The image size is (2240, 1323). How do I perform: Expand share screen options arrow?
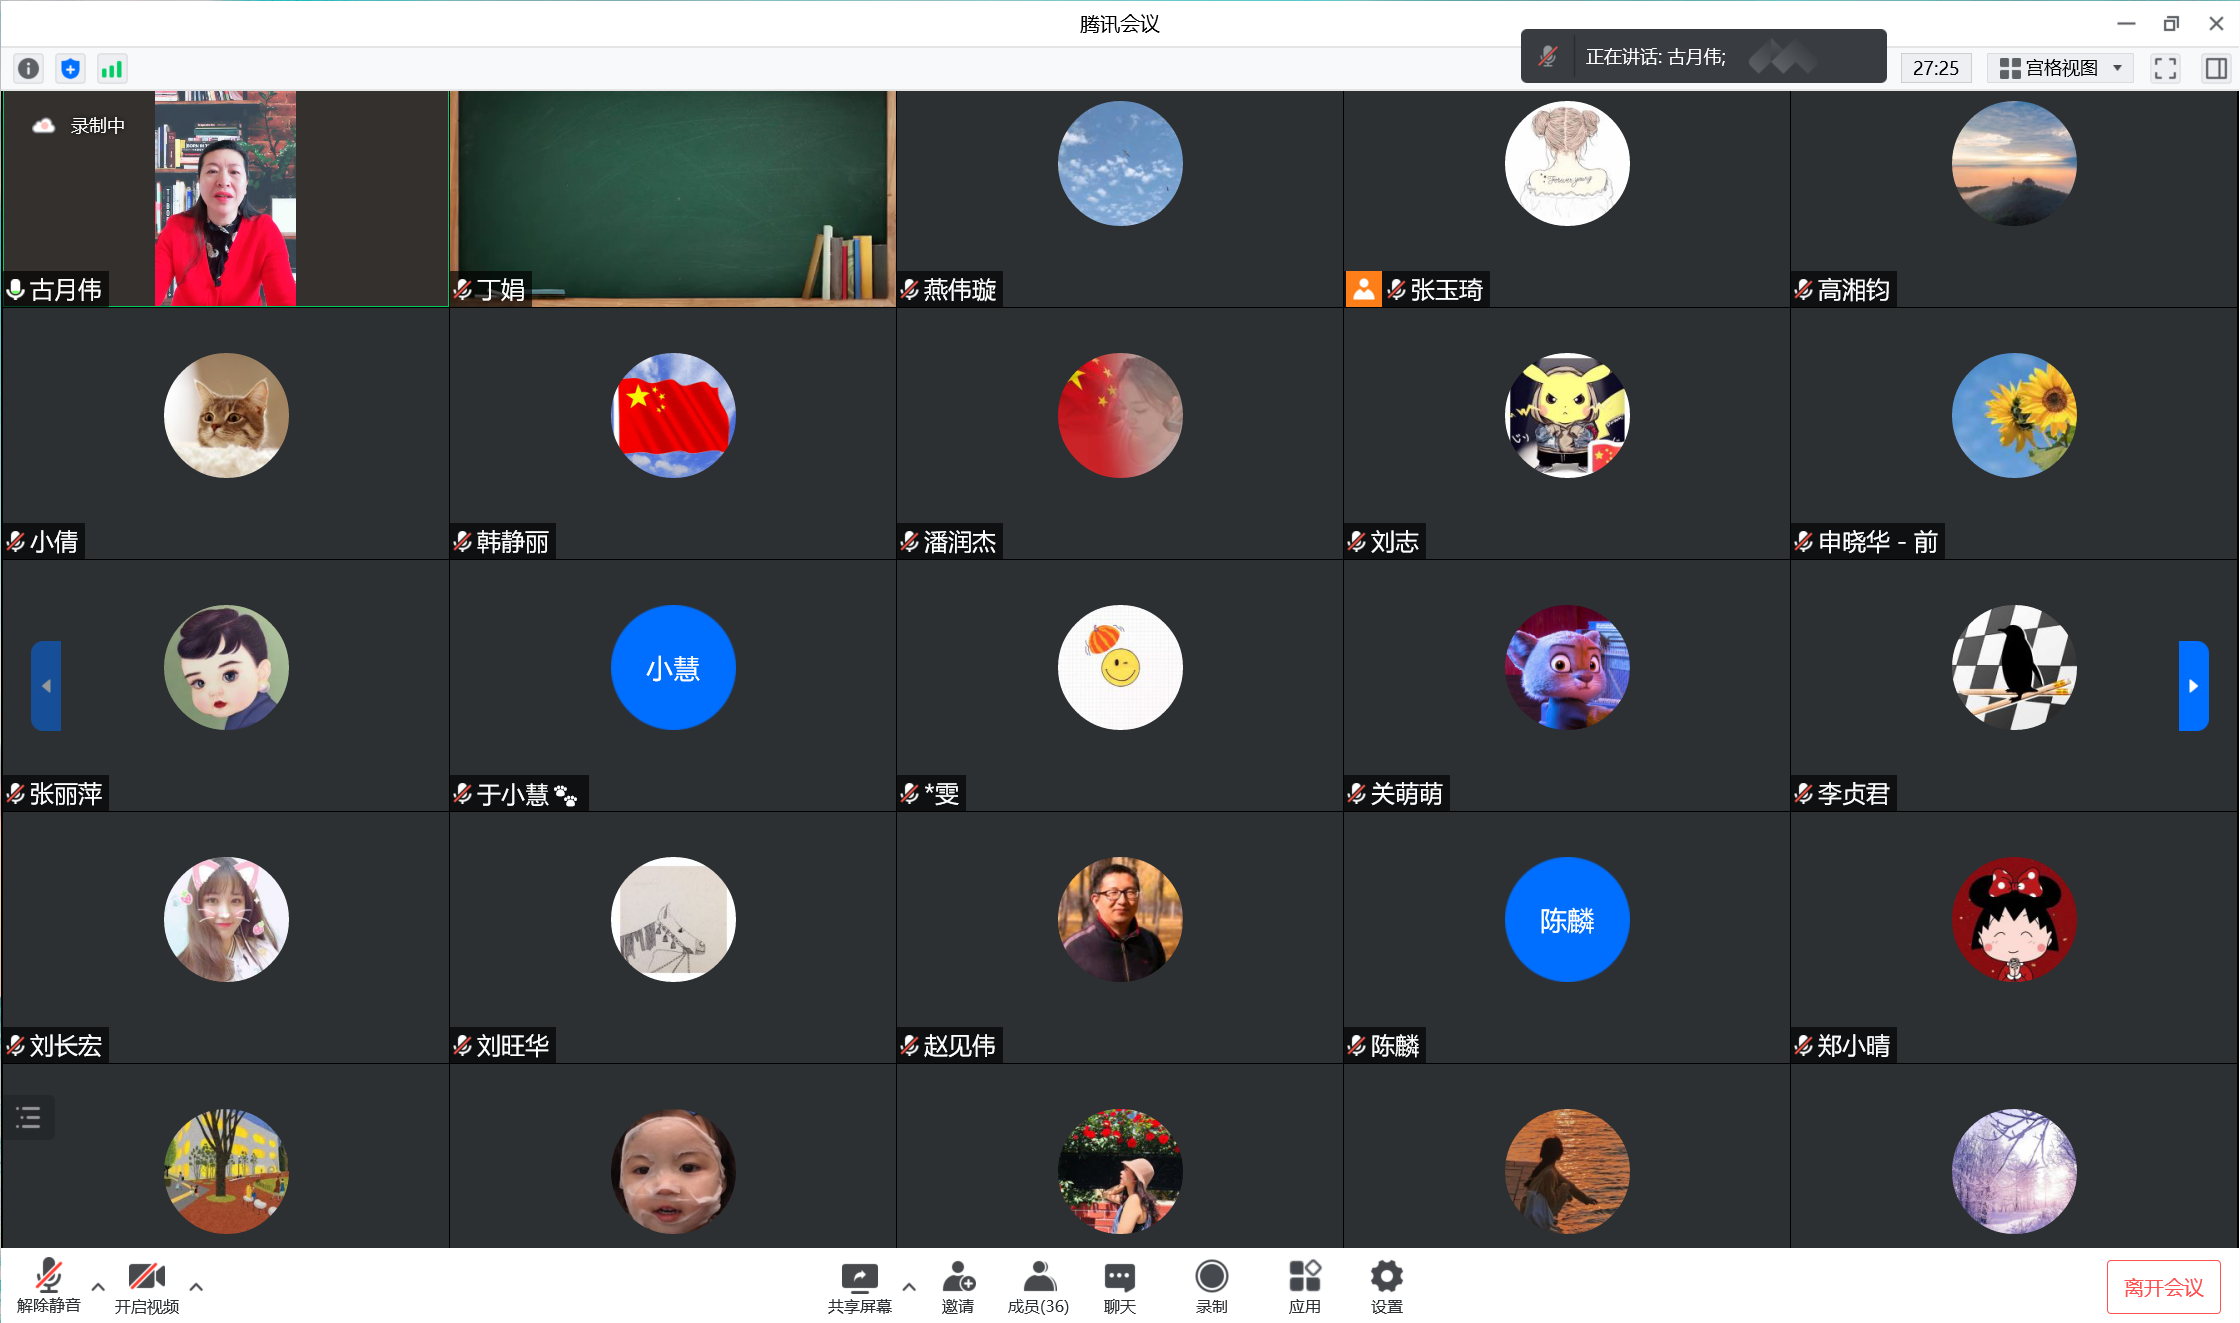908,1287
